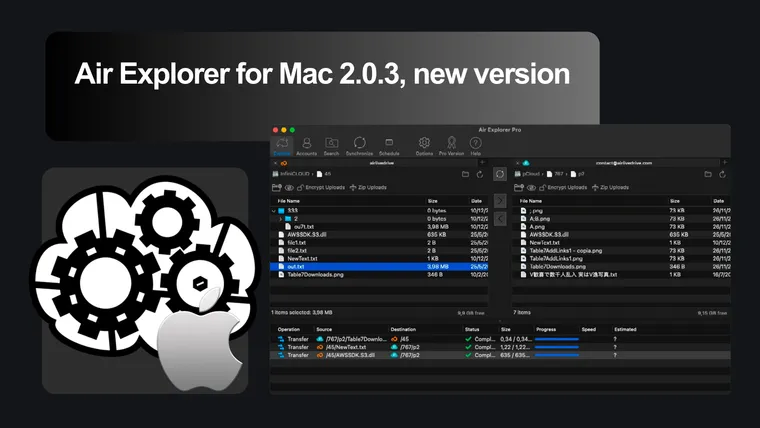Click the right pane view-mode icon
Image resolution: width=760 pixels, height=428 pixels.
coord(519,187)
